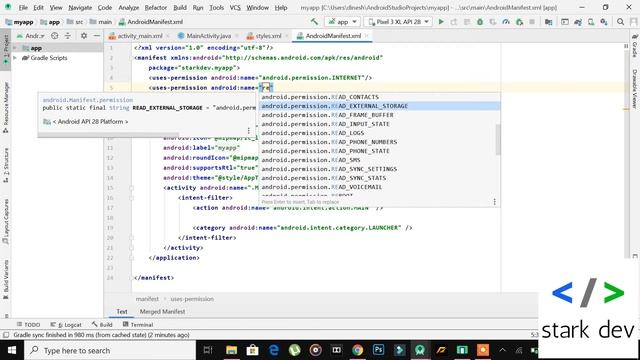Viewport: 640px width, 360px height.
Task: Click the Stop square icon in toolbar
Action: pyautogui.click(x=532, y=22)
